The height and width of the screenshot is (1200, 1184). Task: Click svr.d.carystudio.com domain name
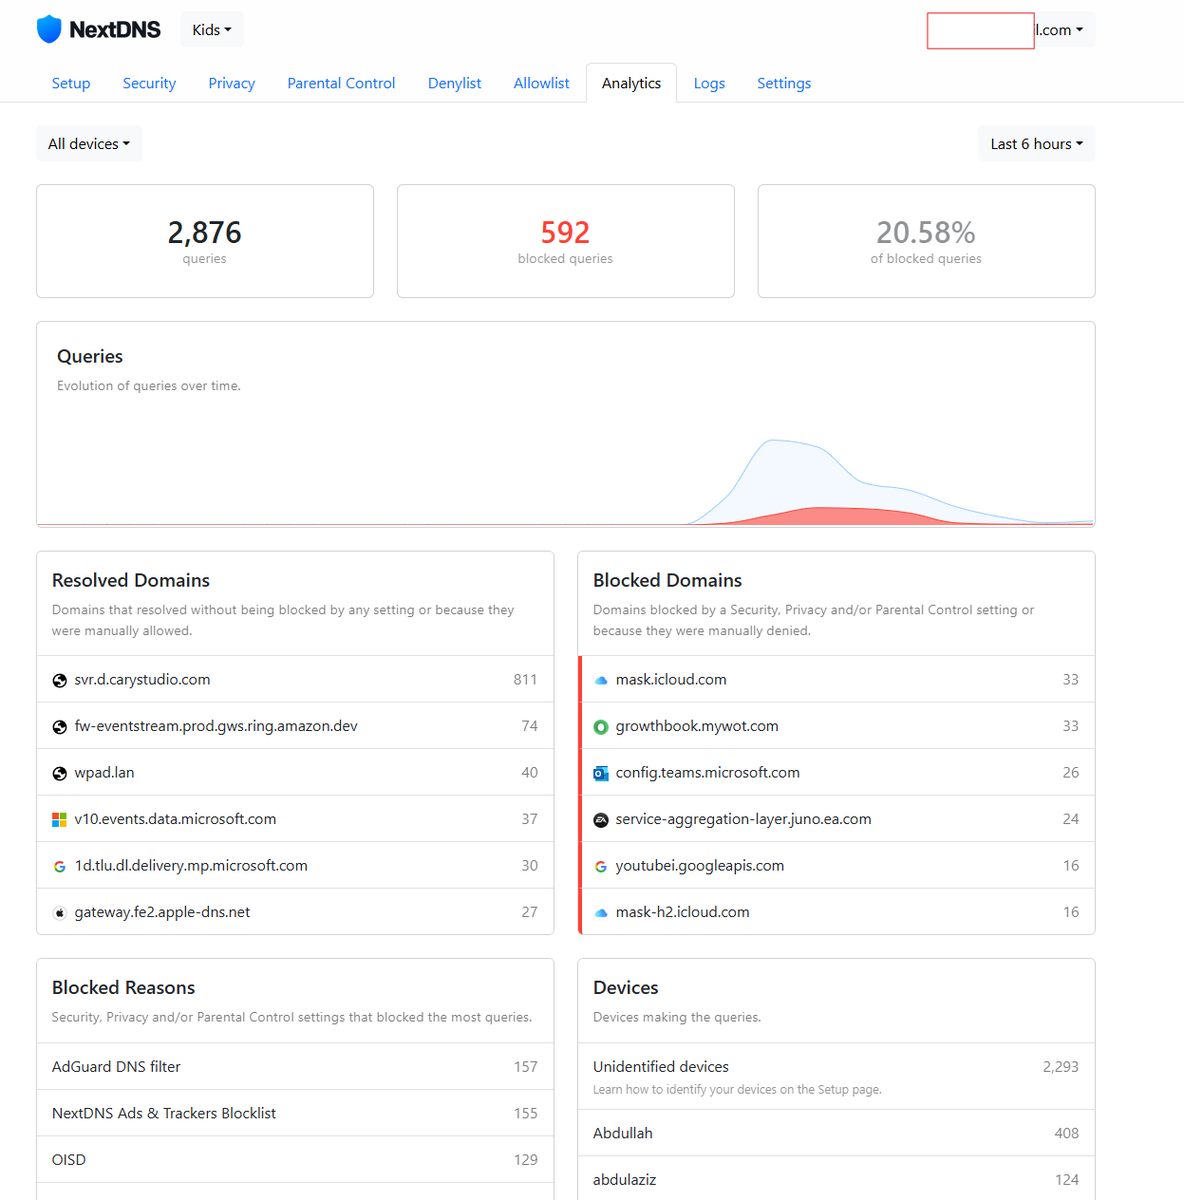pos(142,680)
